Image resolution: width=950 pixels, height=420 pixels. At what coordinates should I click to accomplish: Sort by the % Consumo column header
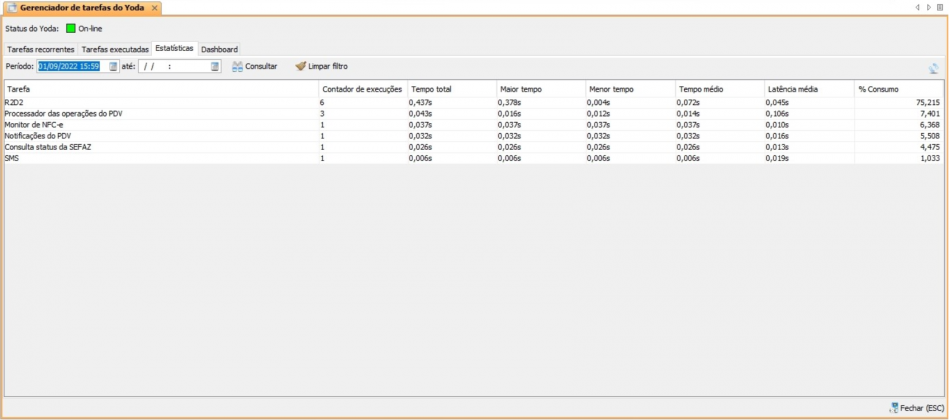pos(898,89)
